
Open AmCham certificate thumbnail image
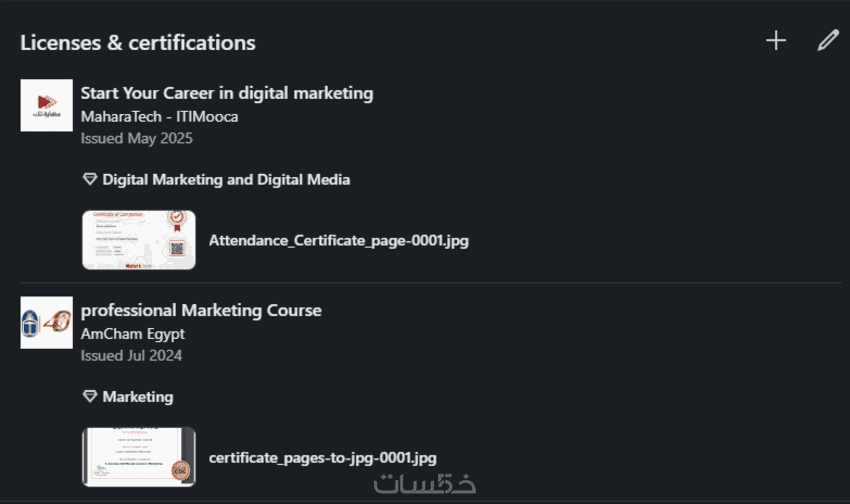pyautogui.click(x=139, y=457)
